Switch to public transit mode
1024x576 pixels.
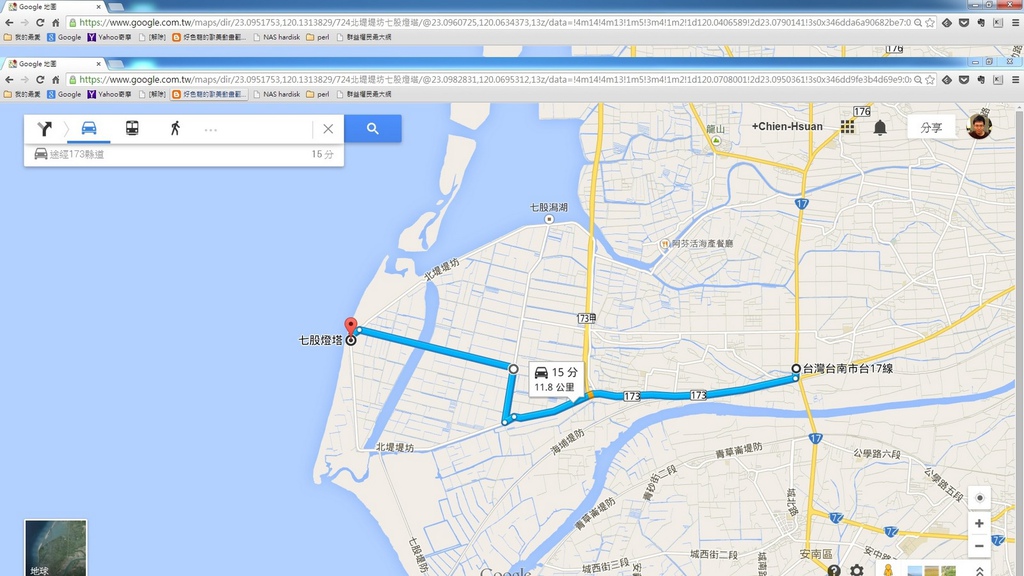point(132,128)
